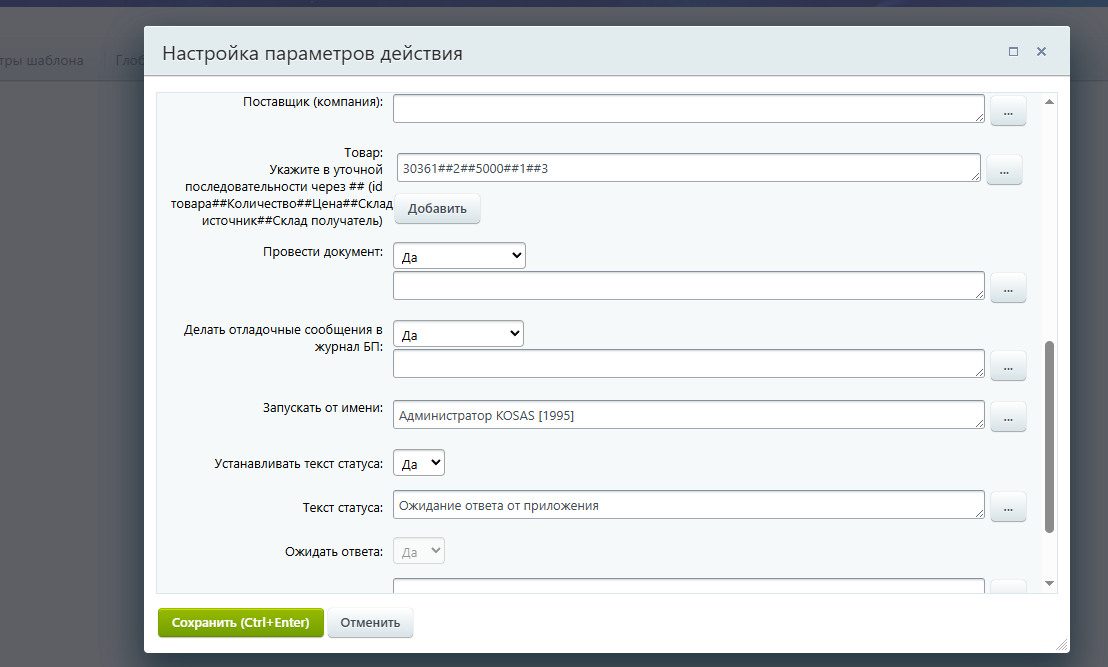Click the Добавить button
The height and width of the screenshot is (667, 1108).
(437, 208)
